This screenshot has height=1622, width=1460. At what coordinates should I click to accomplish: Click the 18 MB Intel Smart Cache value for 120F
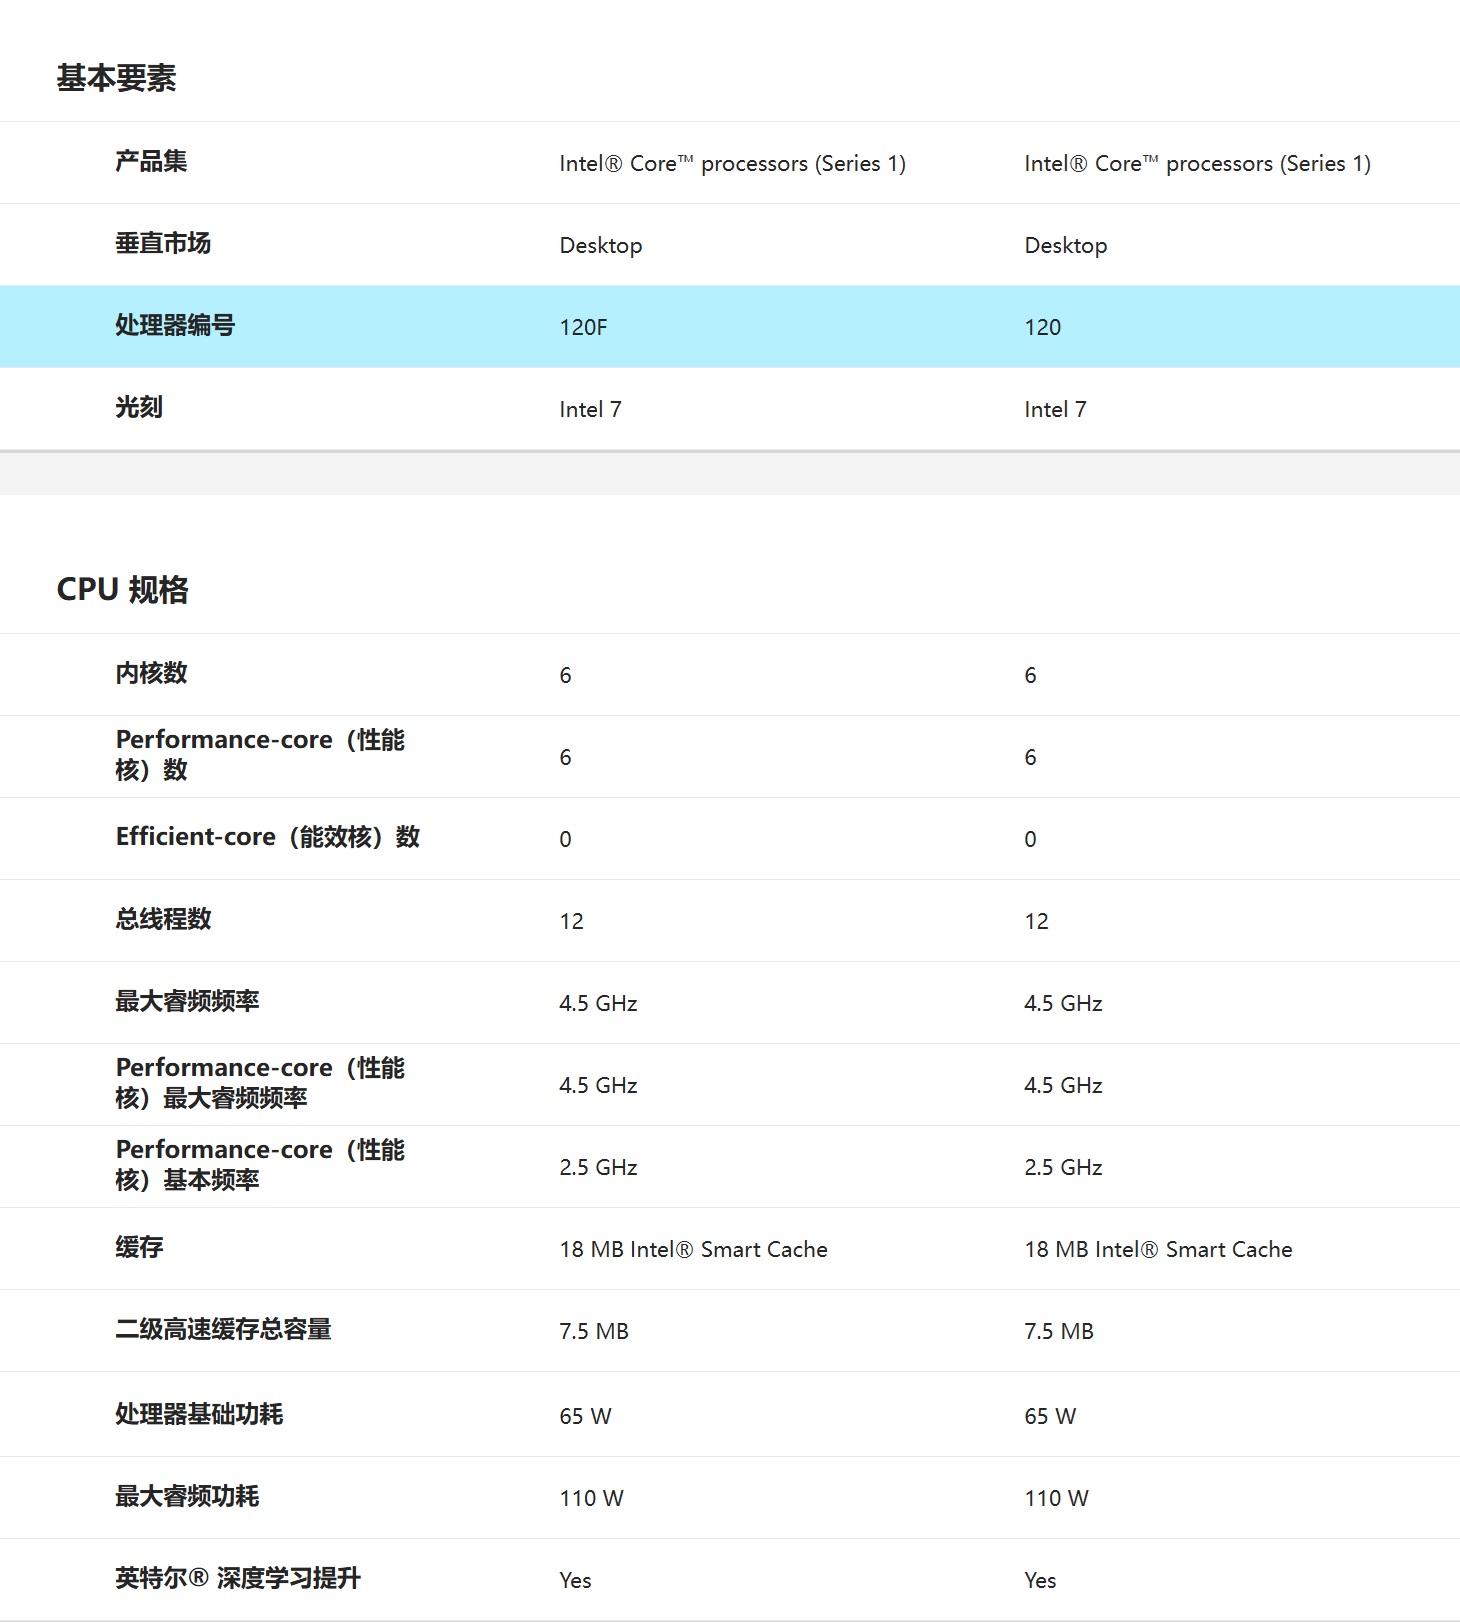(x=693, y=1249)
